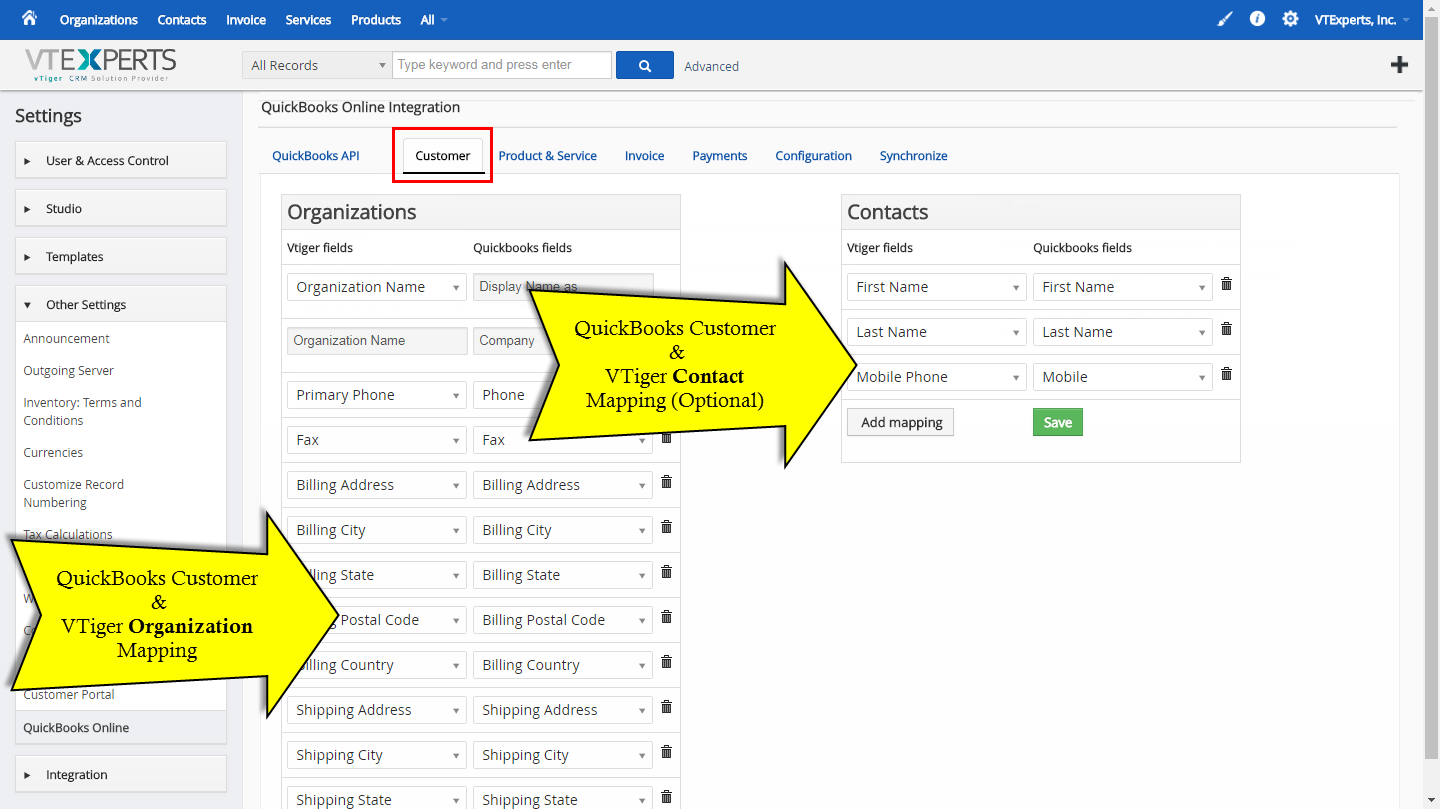Delete the Billing Postal Code mapping
Screen dimensions: 1440x809
[666, 617]
